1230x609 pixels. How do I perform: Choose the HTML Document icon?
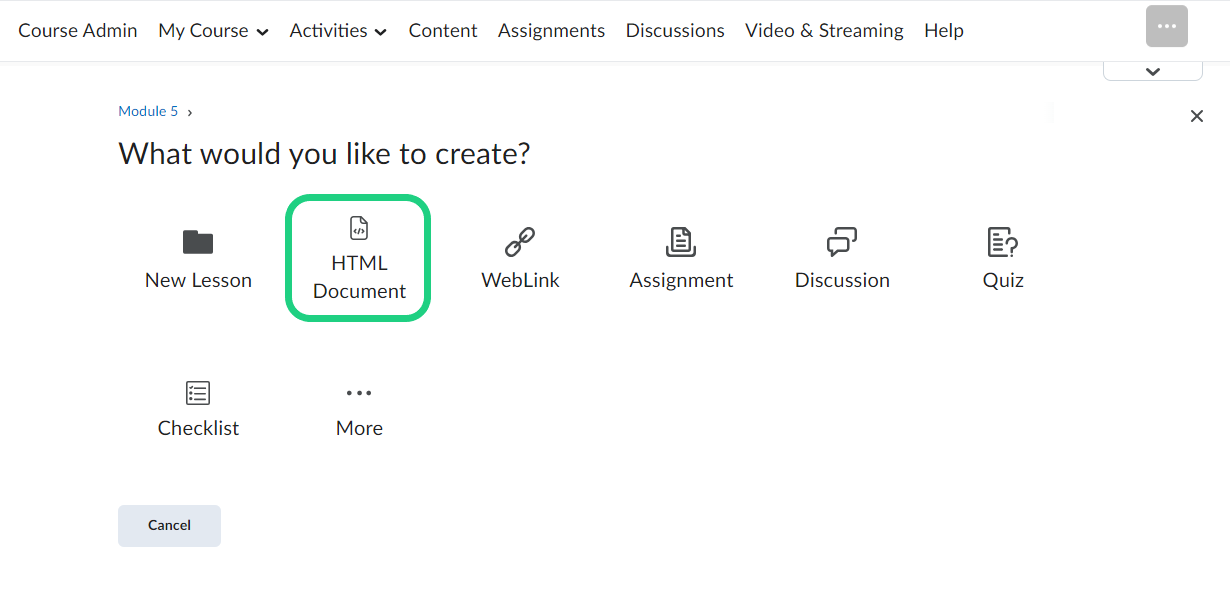click(359, 229)
